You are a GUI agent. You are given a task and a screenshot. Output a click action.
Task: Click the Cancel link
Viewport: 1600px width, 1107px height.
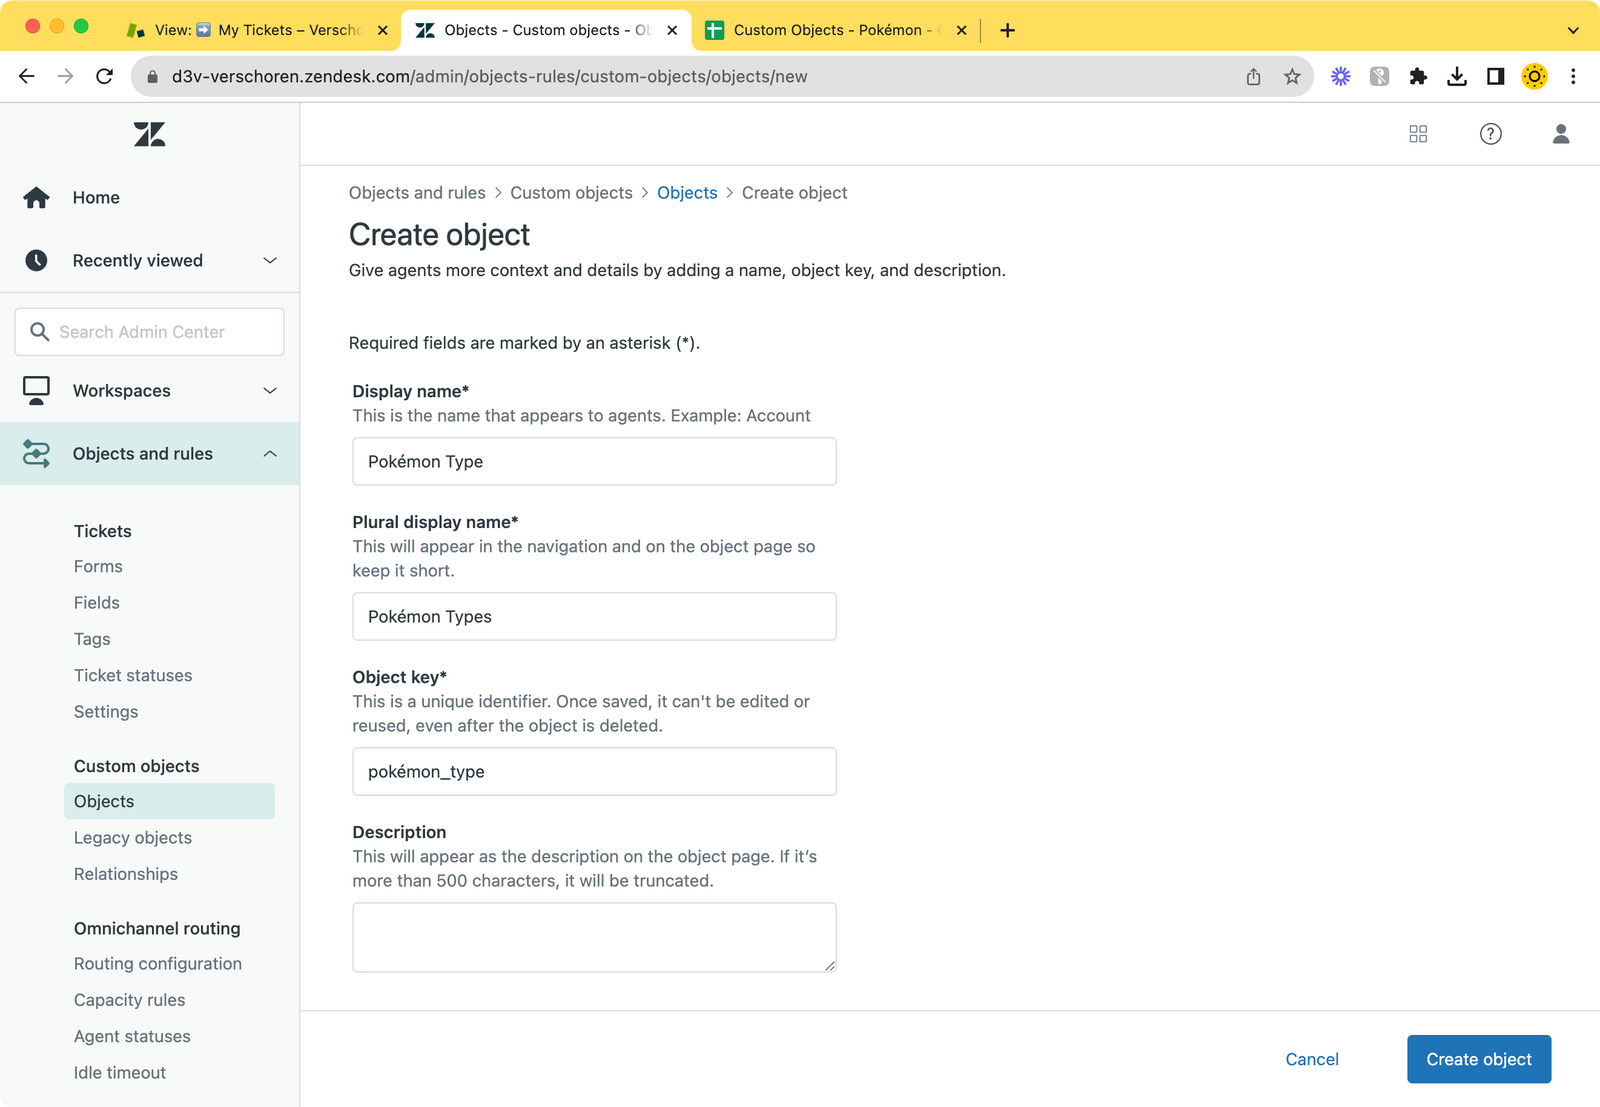1312,1059
